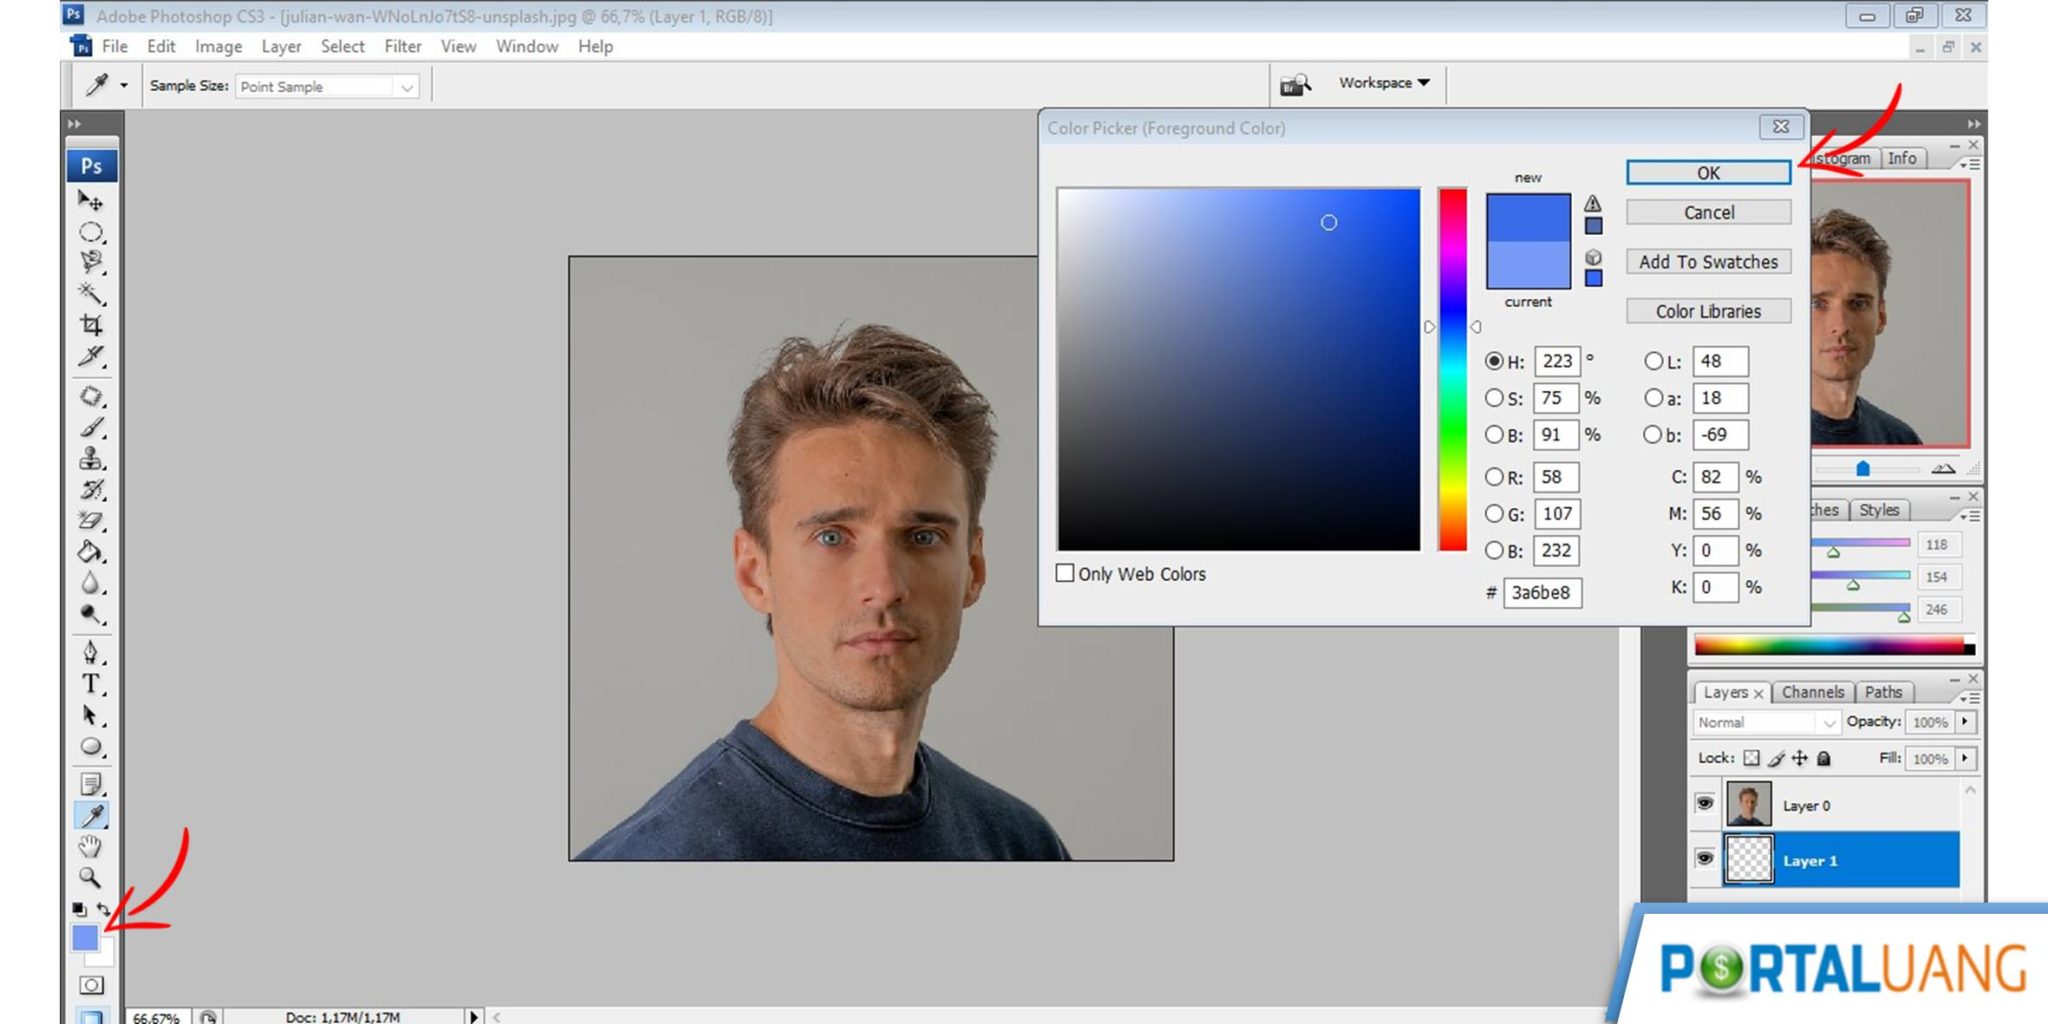Select the Pen tool
The width and height of the screenshot is (2048, 1024).
tap(91, 652)
